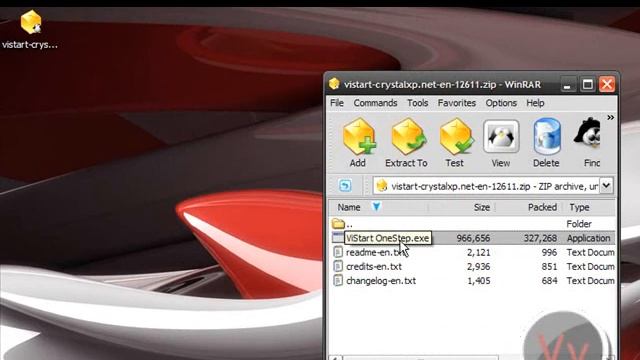Select the parent folder '..' row

coord(473,224)
